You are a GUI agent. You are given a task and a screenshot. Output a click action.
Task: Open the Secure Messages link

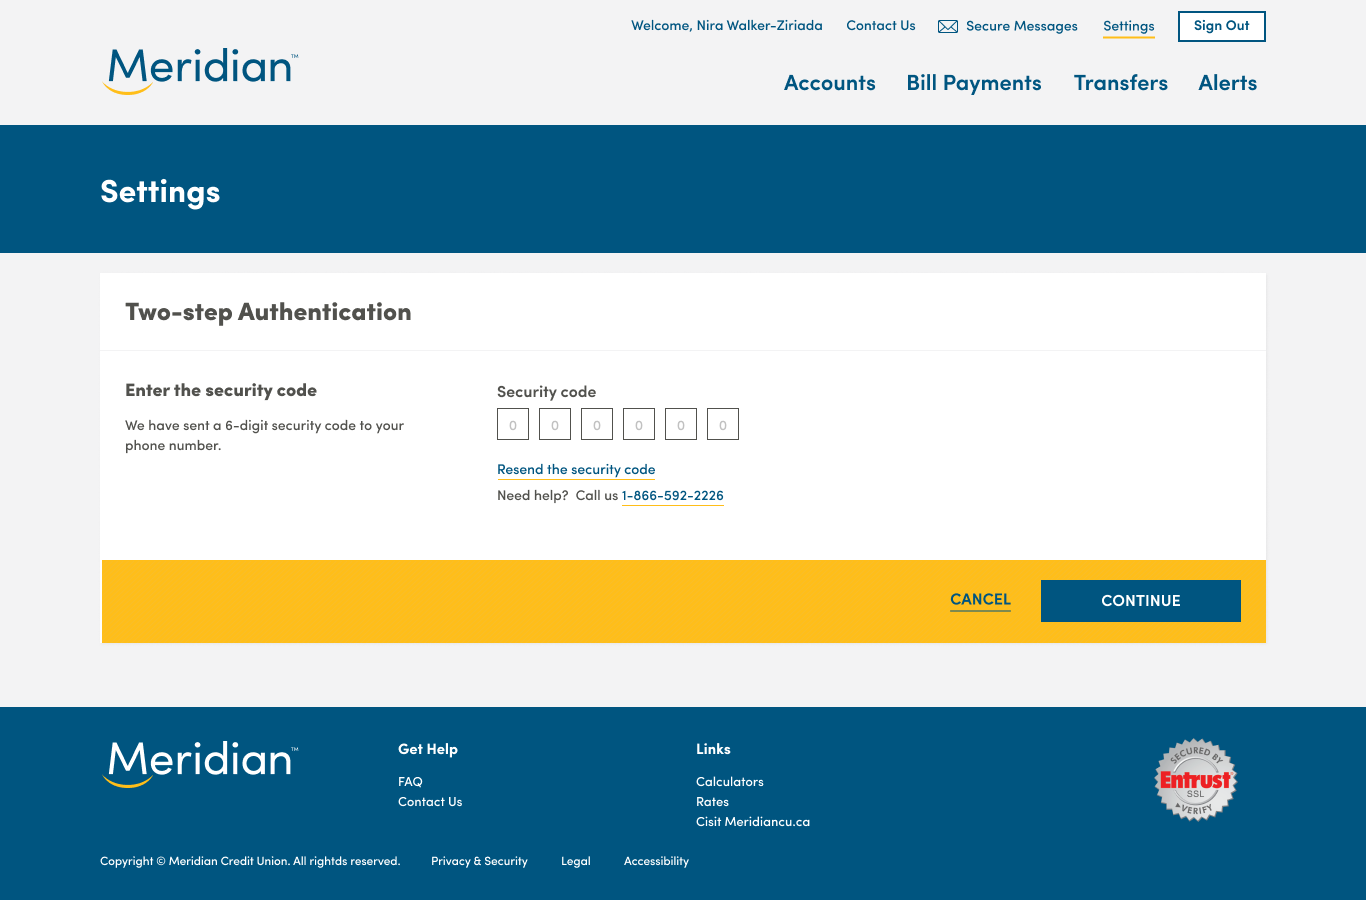pyautogui.click(x=1022, y=27)
